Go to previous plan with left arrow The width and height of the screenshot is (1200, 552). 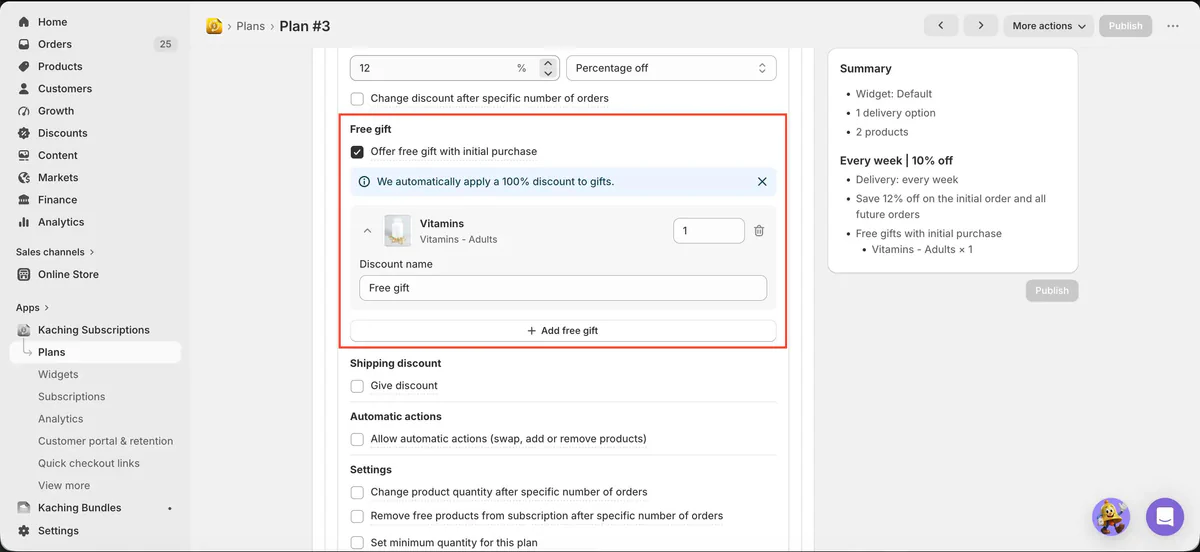pos(941,26)
